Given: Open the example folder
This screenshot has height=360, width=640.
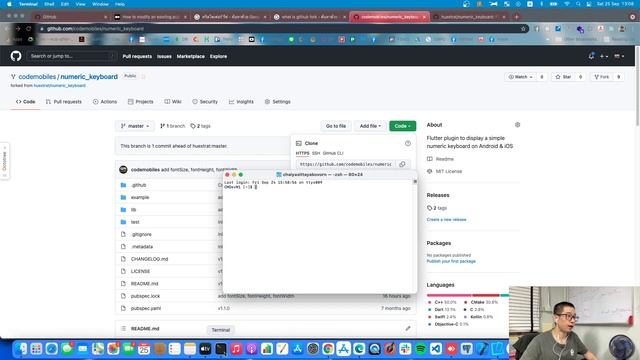Looking at the screenshot, I should pyautogui.click(x=140, y=198).
